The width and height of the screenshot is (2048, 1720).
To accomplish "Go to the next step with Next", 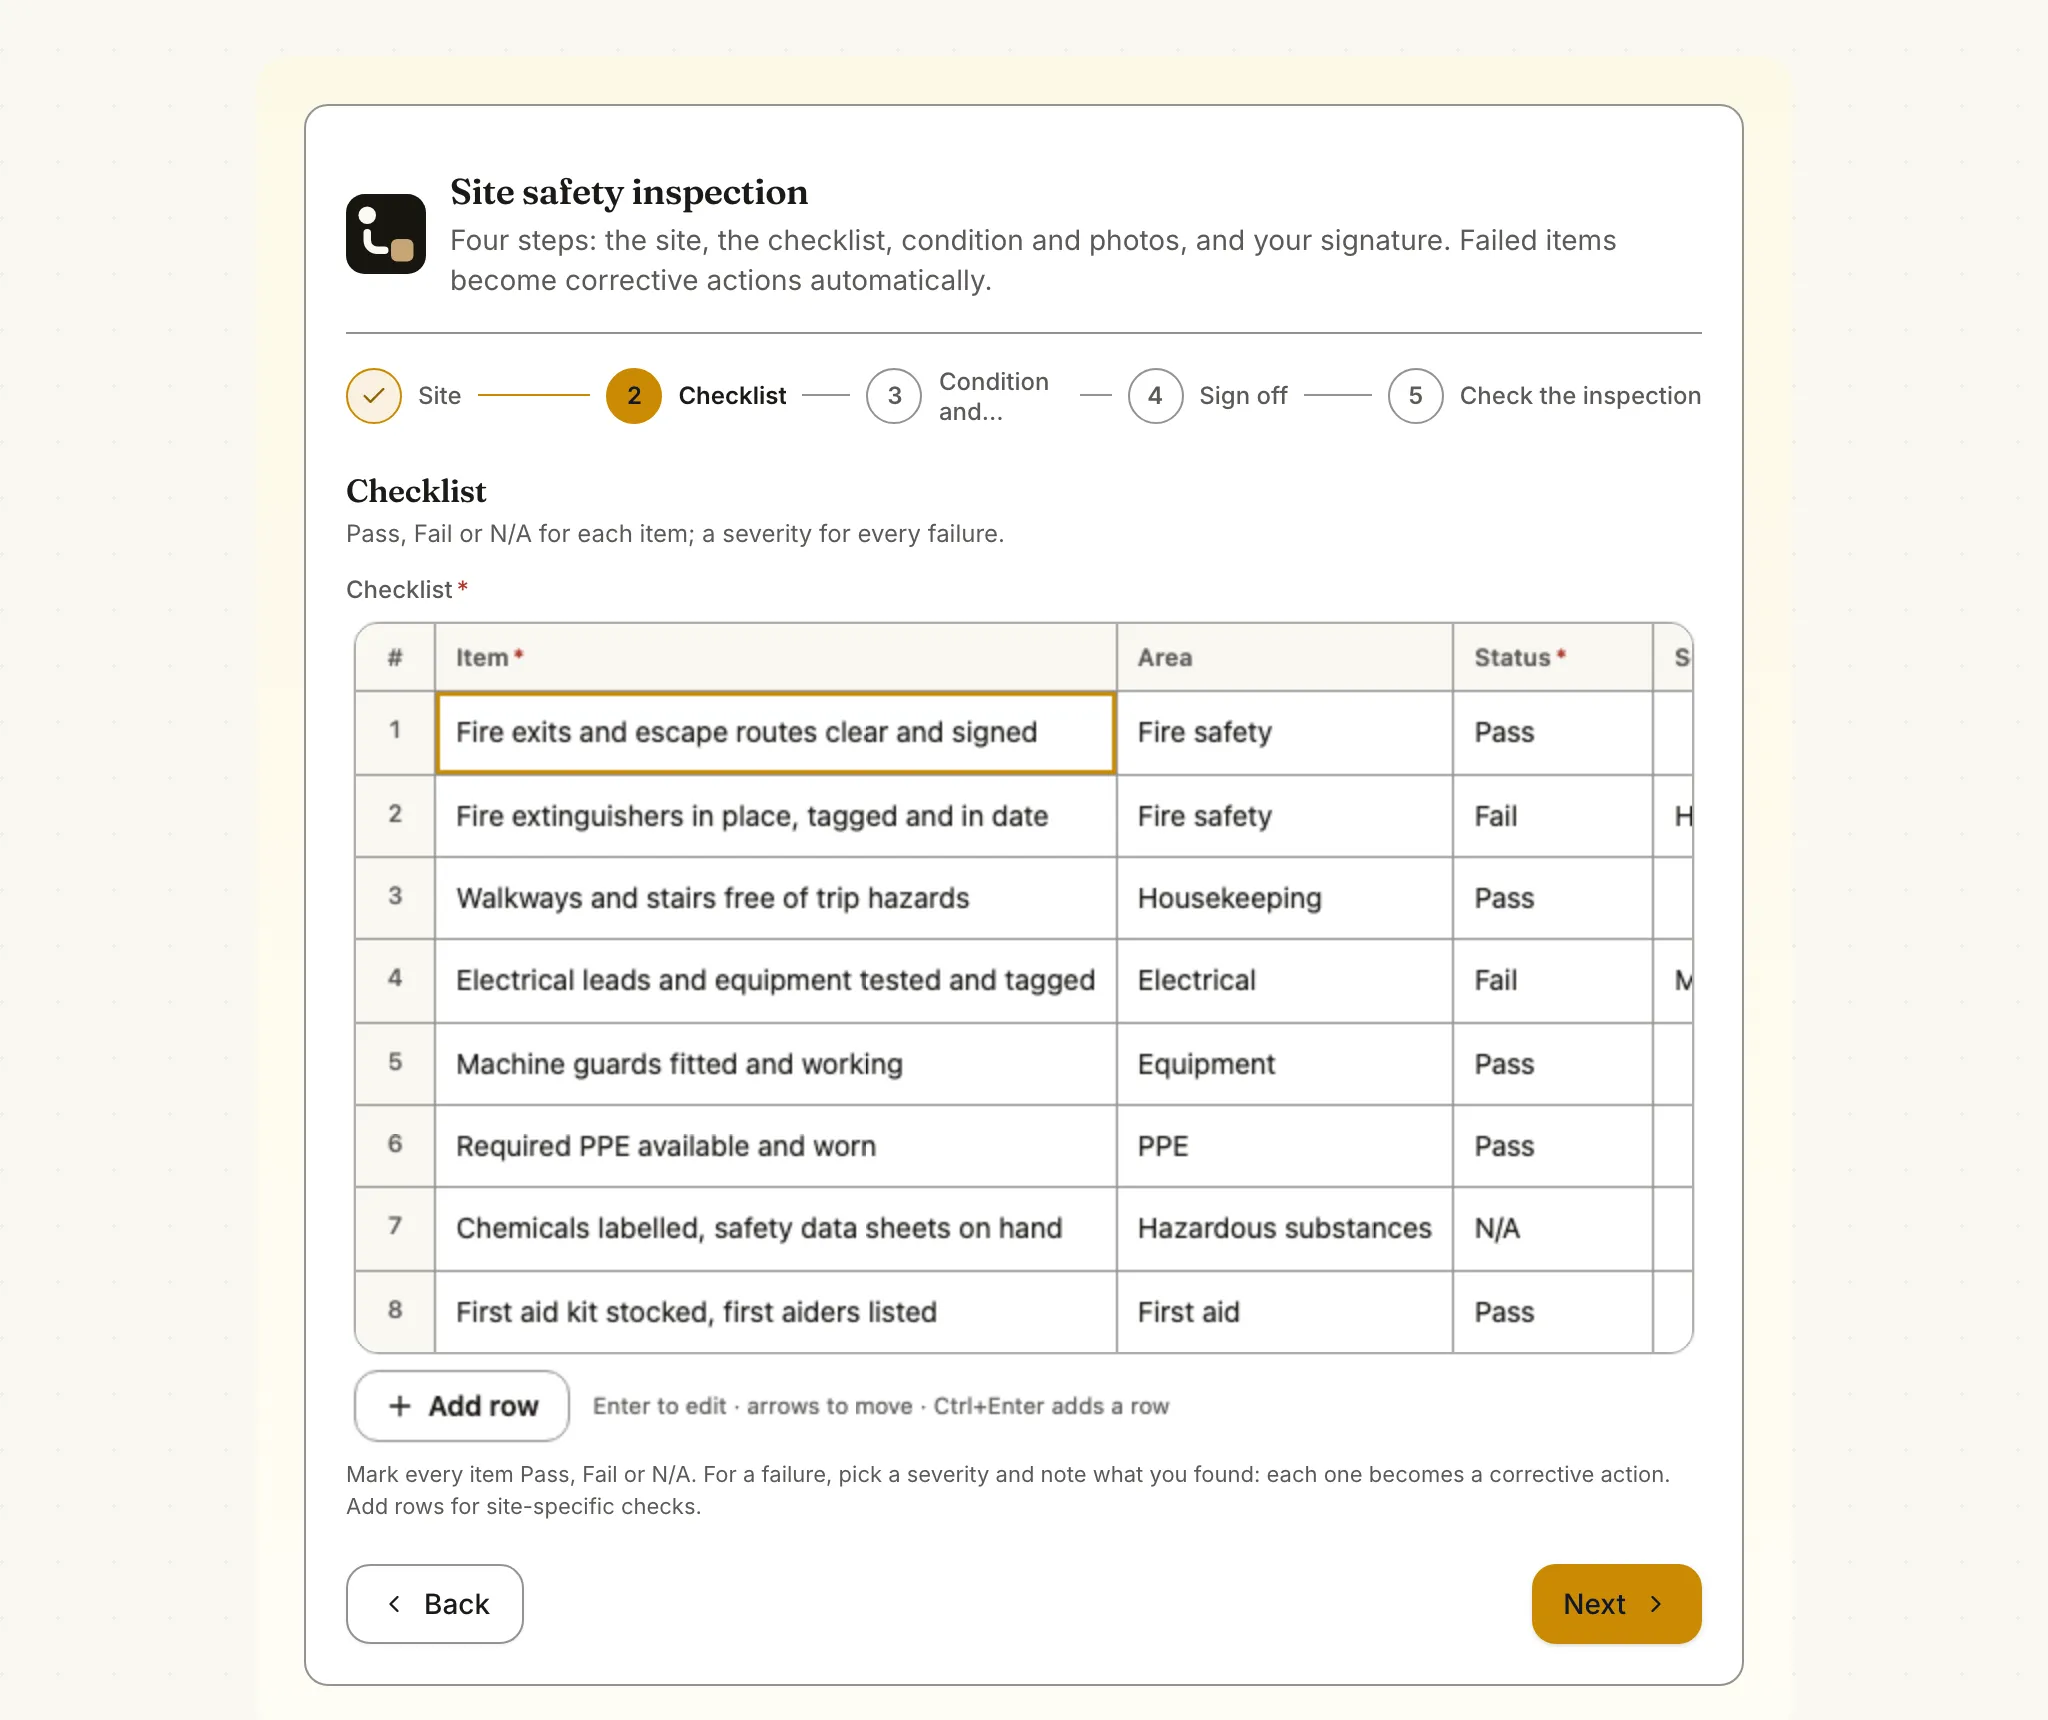I will [x=1616, y=1604].
